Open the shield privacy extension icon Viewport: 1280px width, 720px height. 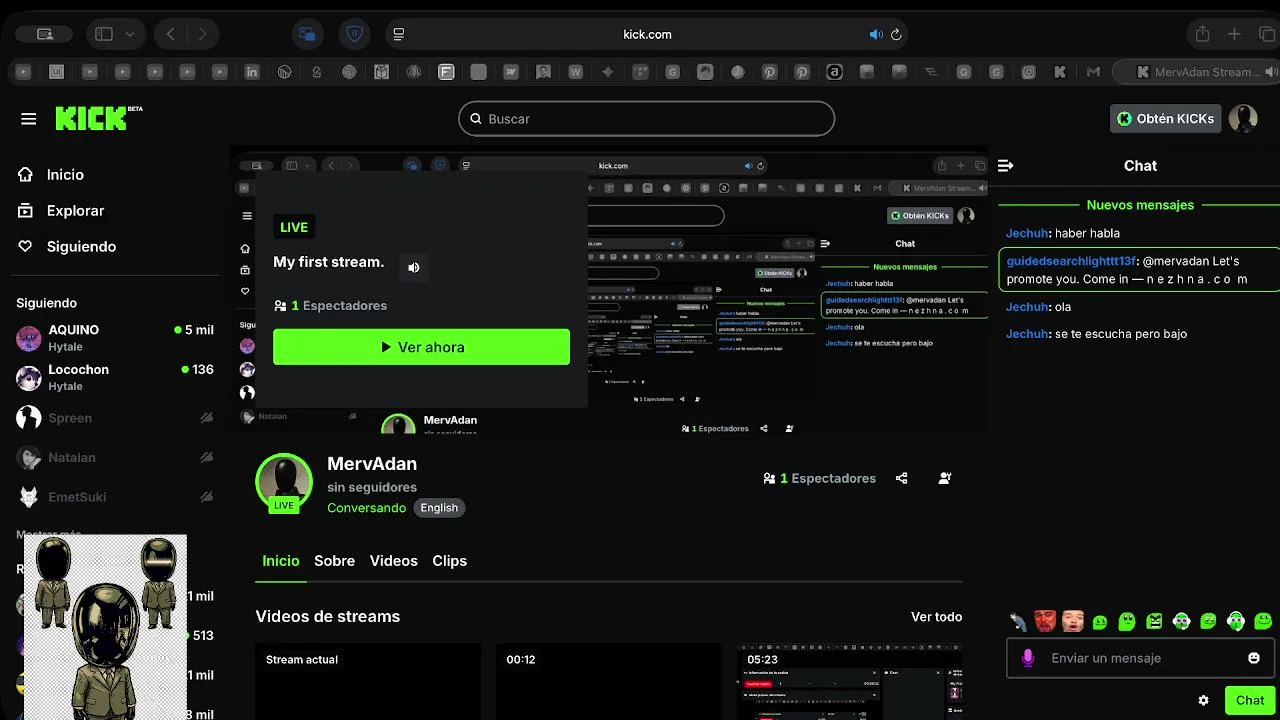[354, 34]
